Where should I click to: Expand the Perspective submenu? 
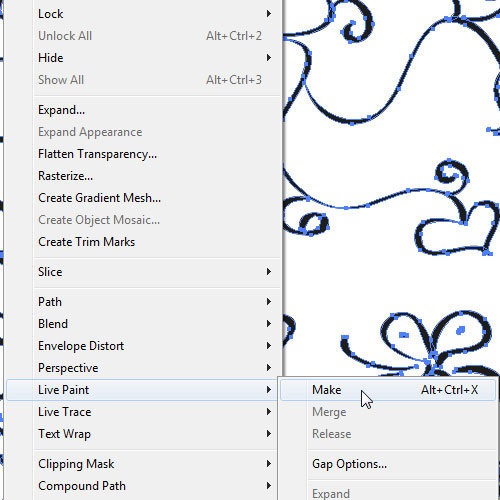point(157,368)
